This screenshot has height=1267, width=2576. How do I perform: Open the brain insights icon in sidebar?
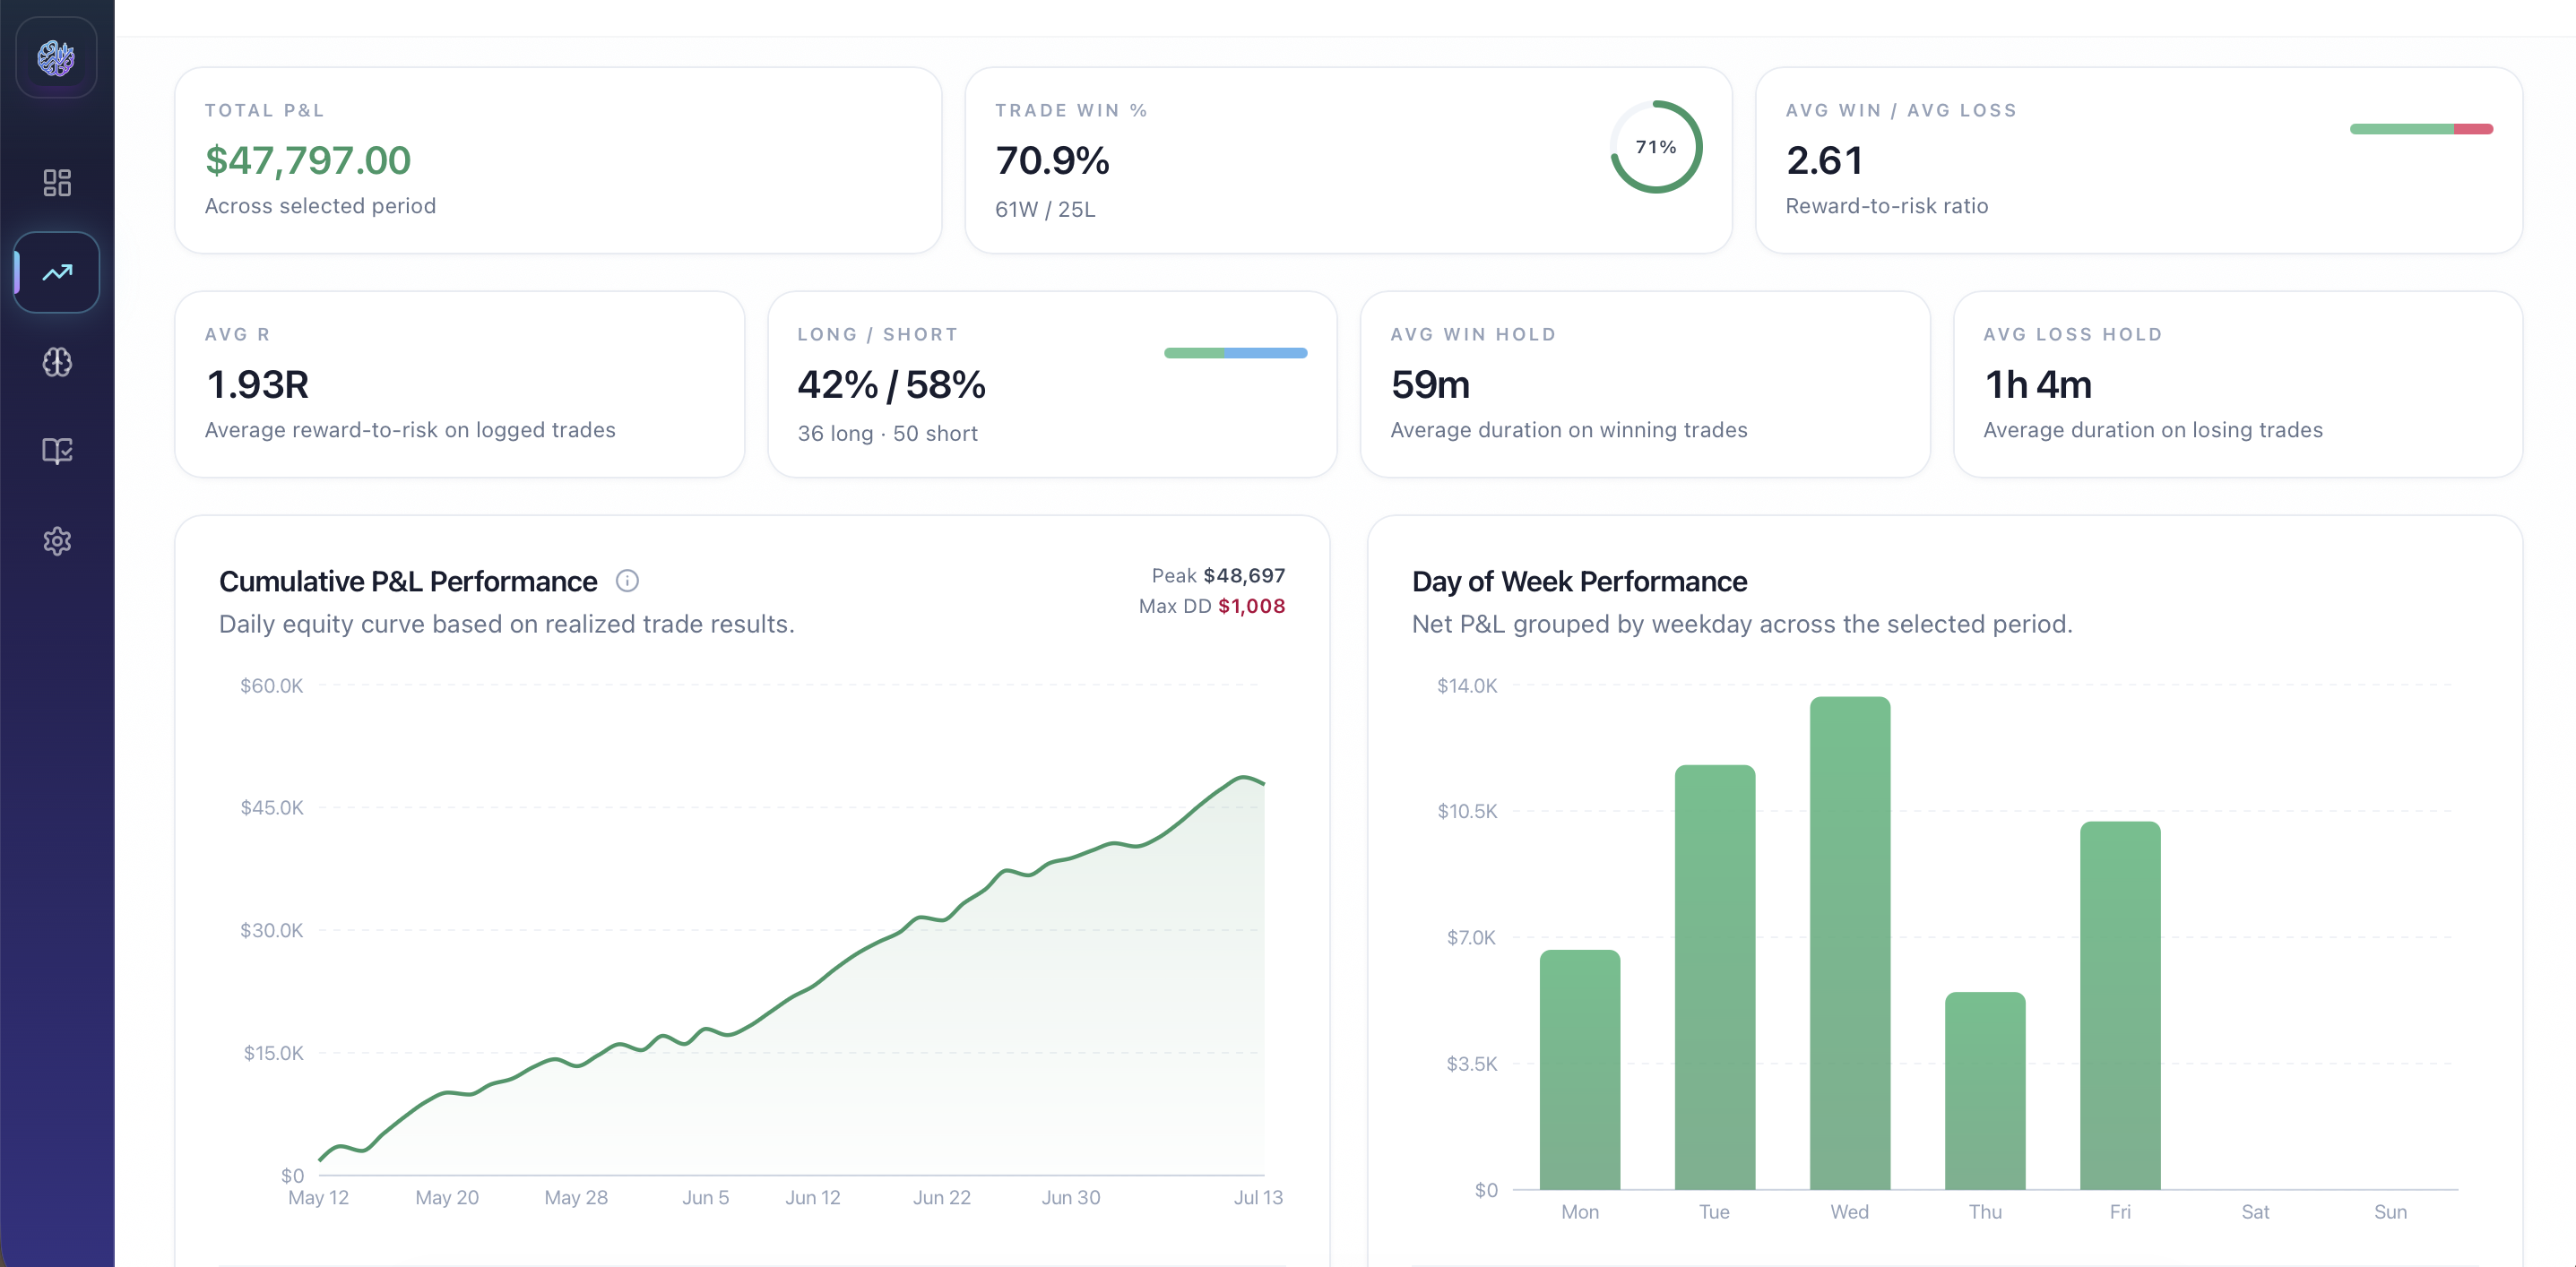(57, 361)
